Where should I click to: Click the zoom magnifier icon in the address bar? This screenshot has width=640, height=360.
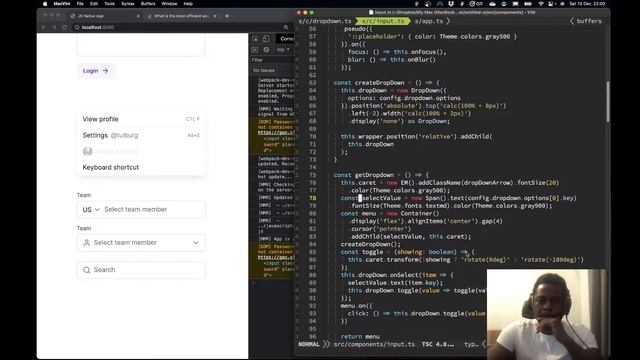pyautogui.click(x=286, y=27)
